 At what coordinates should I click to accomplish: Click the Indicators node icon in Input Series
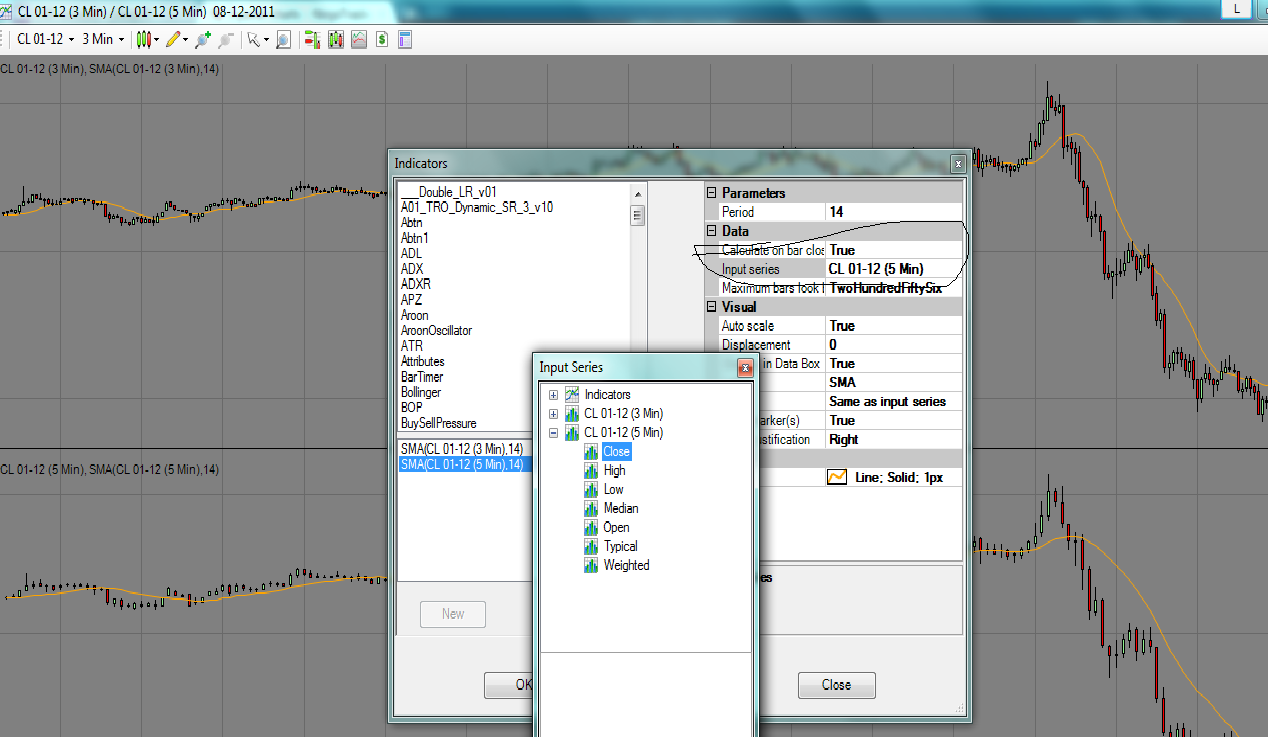tap(572, 394)
